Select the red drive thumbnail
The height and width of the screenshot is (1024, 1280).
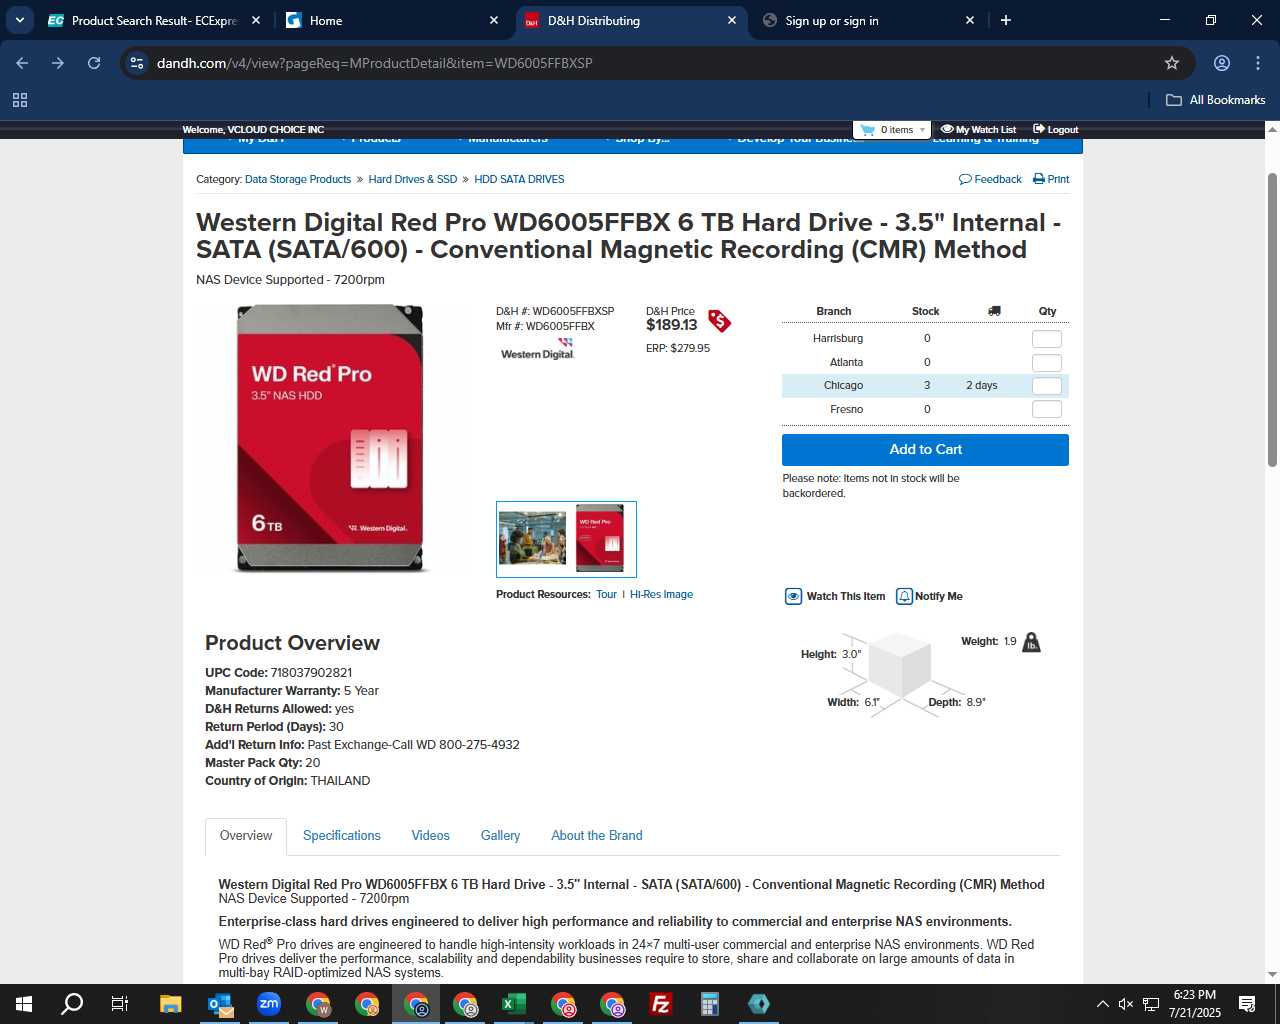click(600, 538)
